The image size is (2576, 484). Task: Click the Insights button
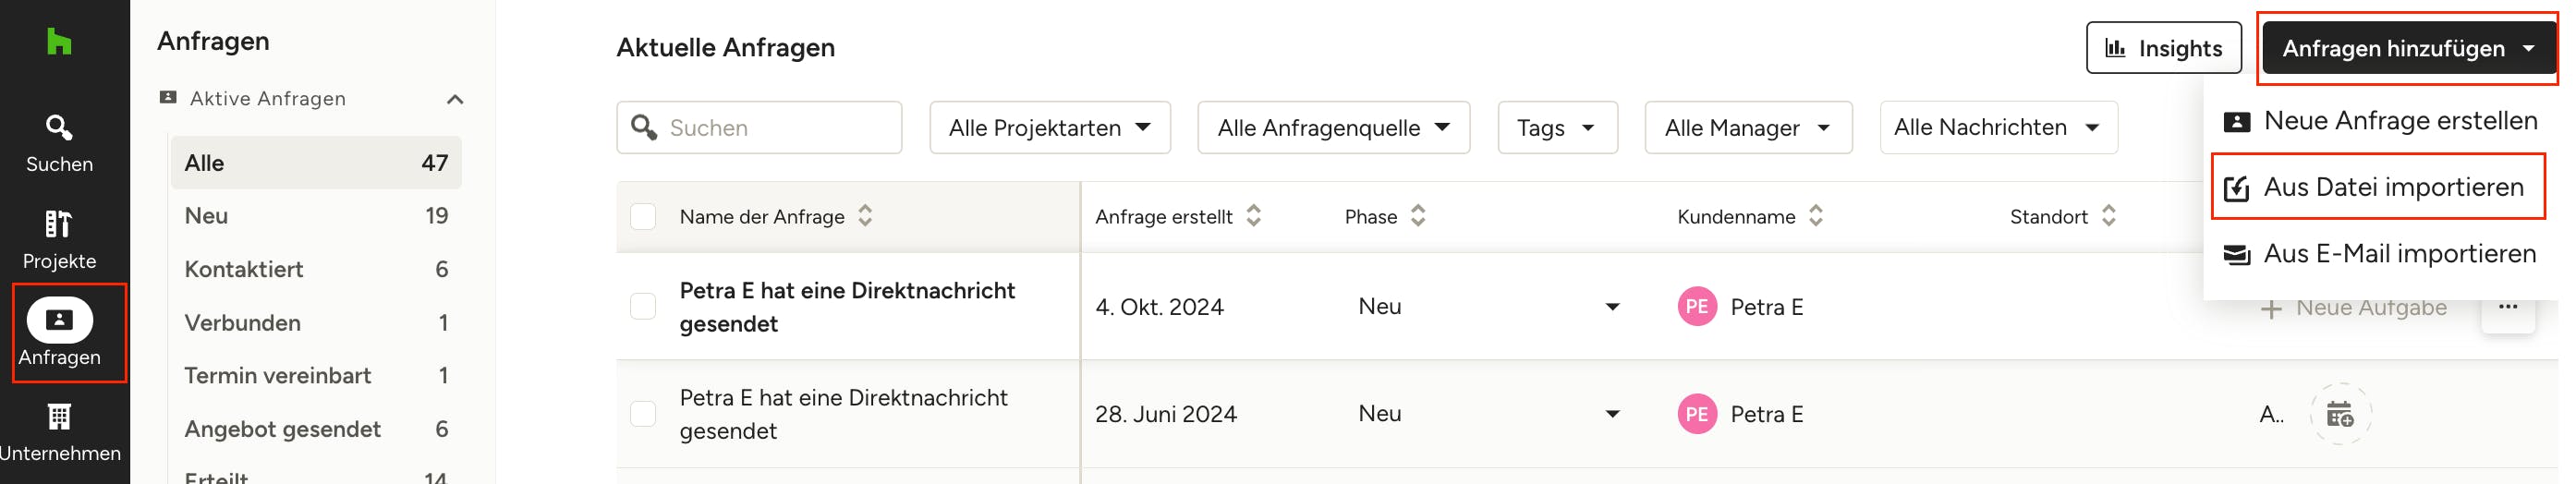click(x=2163, y=48)
